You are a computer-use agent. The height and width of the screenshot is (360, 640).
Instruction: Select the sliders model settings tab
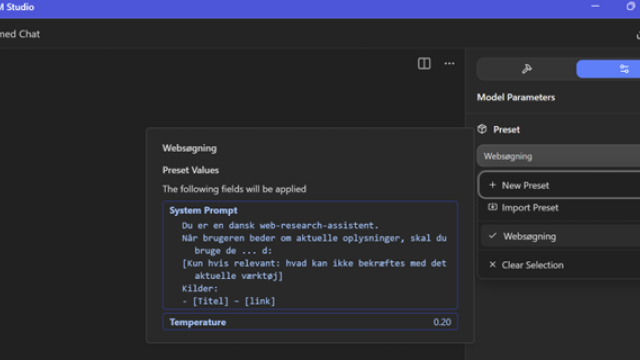click(608, 69)
